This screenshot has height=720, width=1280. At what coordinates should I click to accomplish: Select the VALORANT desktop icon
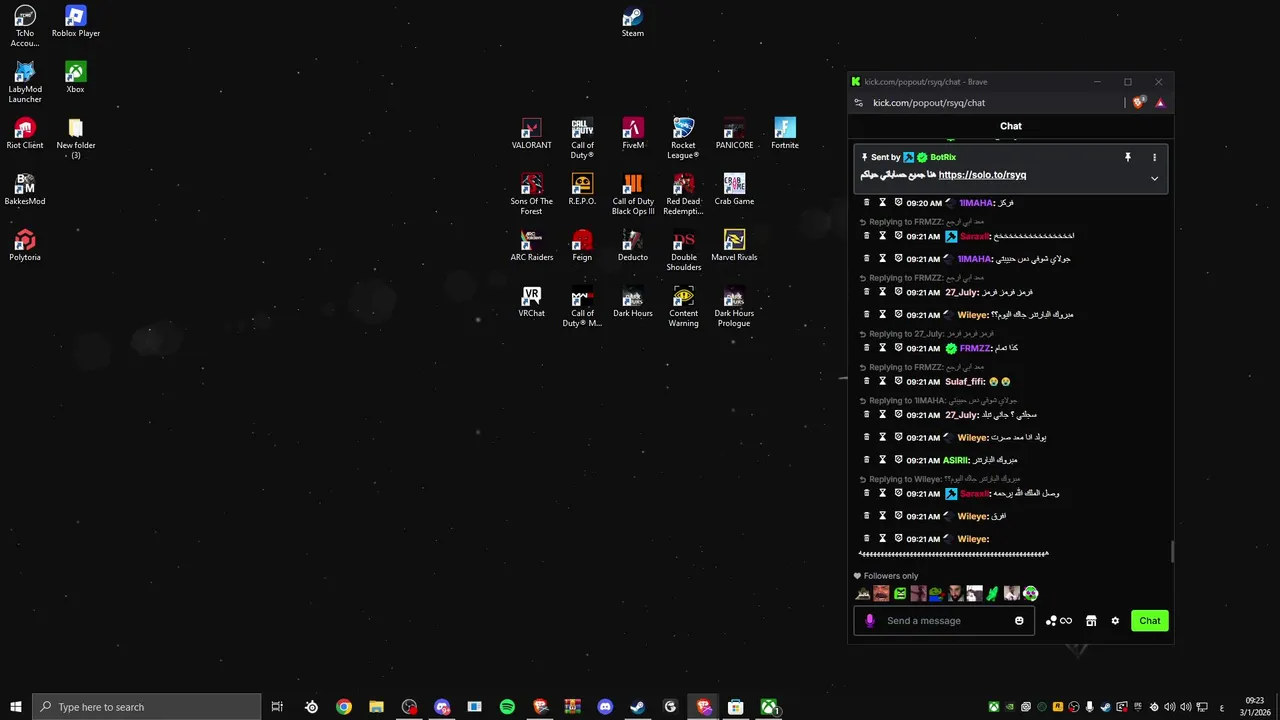pyautogui.click(x=531, y=134)
